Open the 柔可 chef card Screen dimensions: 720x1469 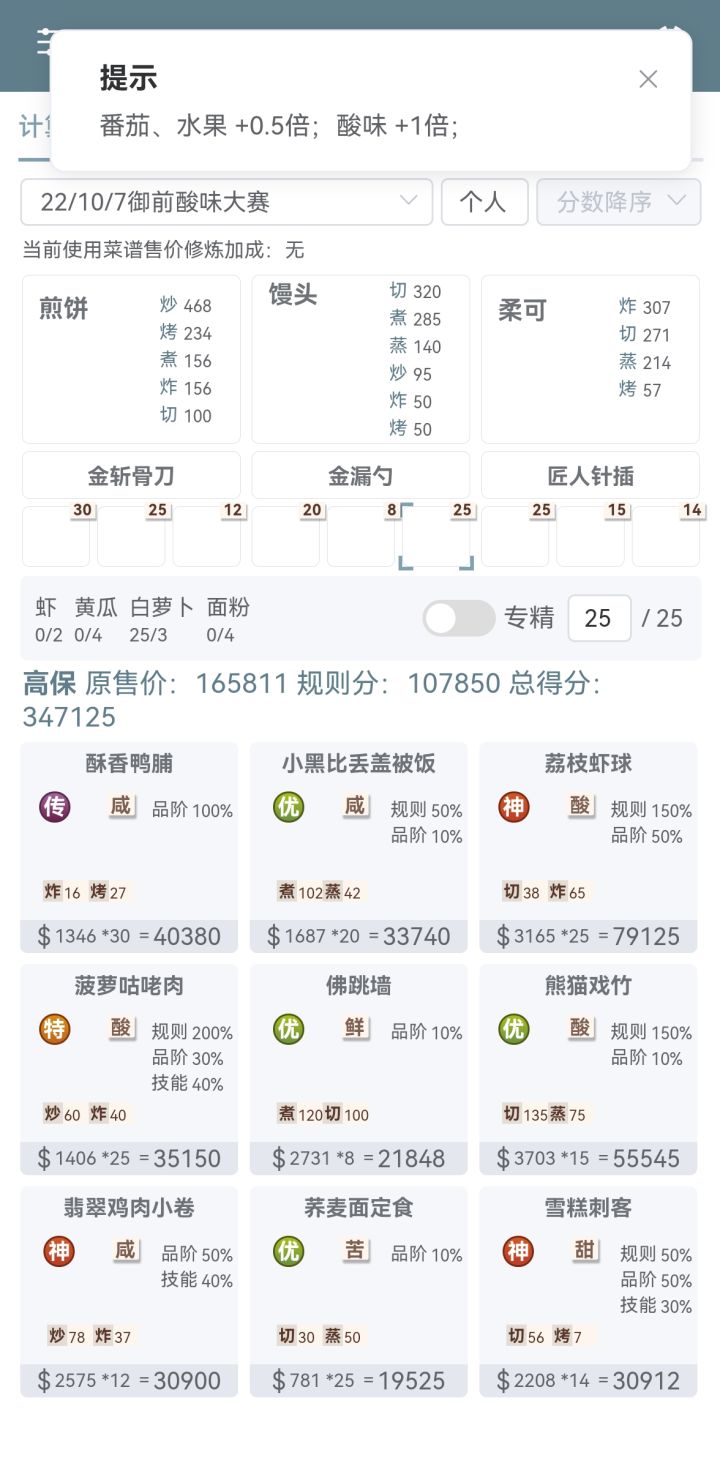[x=590, y=360]
